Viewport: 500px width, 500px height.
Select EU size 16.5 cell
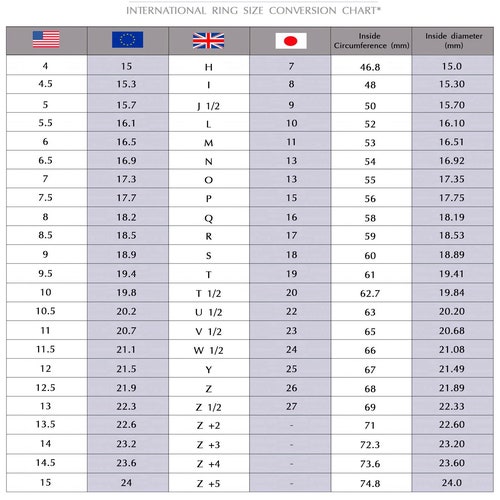[128, 142]
